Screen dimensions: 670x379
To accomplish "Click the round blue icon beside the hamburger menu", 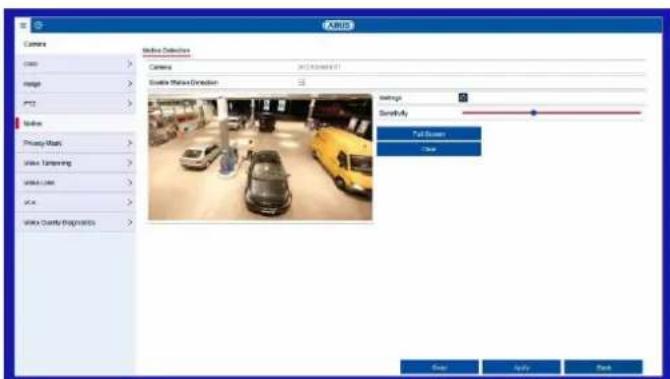I will 38,26.
